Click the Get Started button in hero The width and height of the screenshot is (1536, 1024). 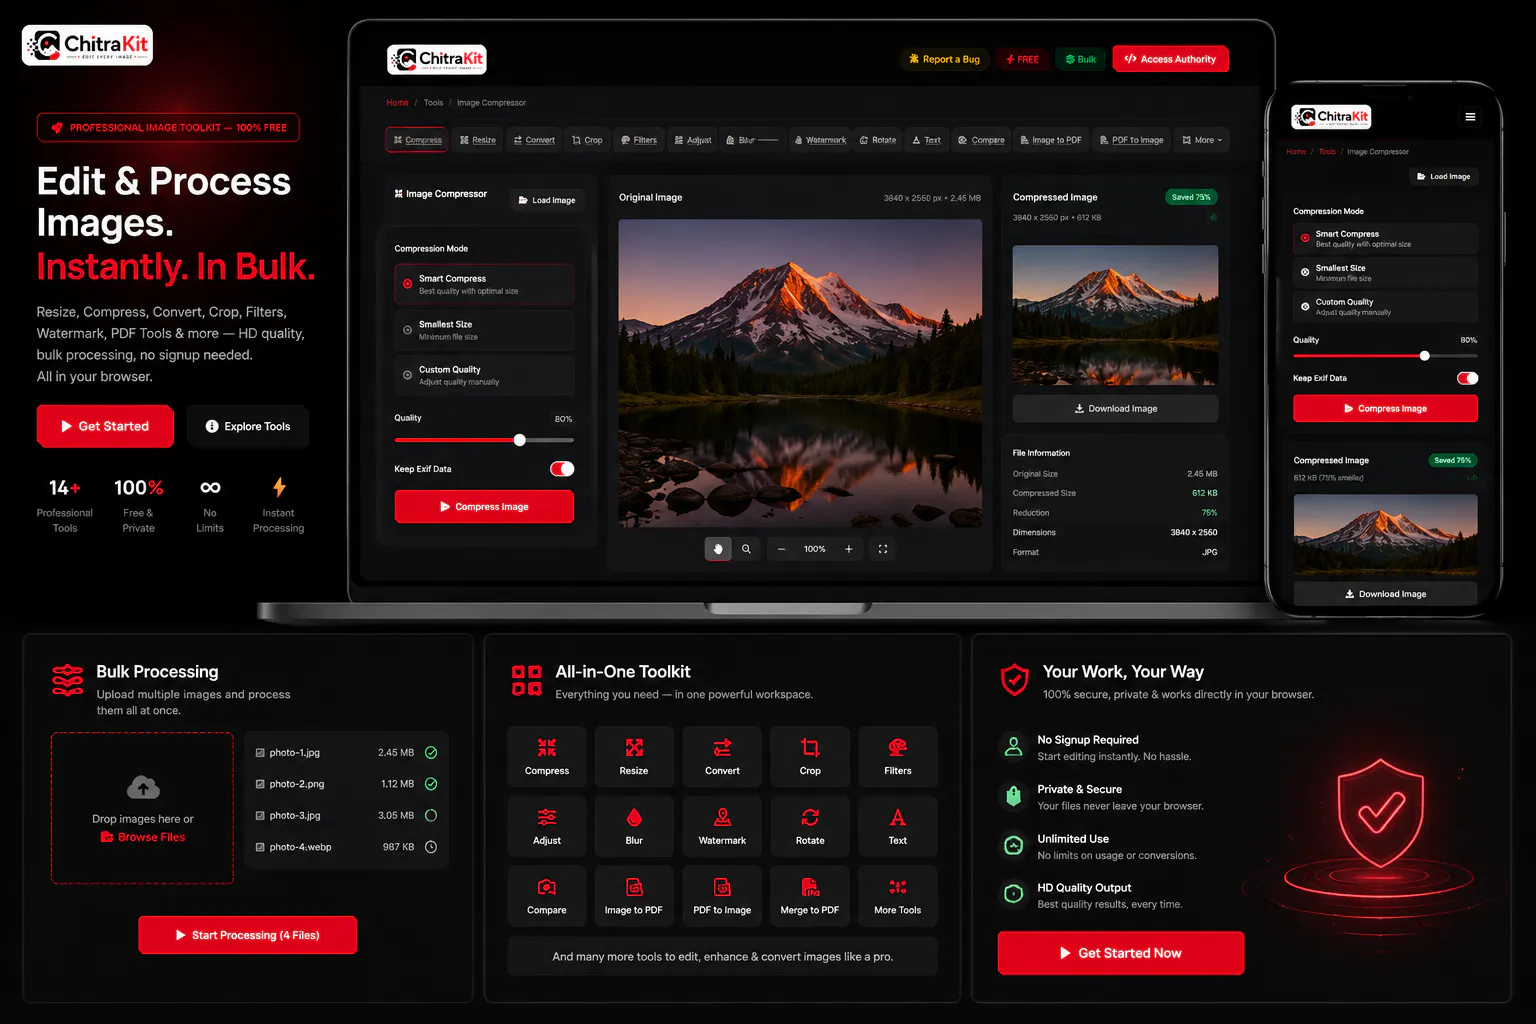(x=105, y=426)
